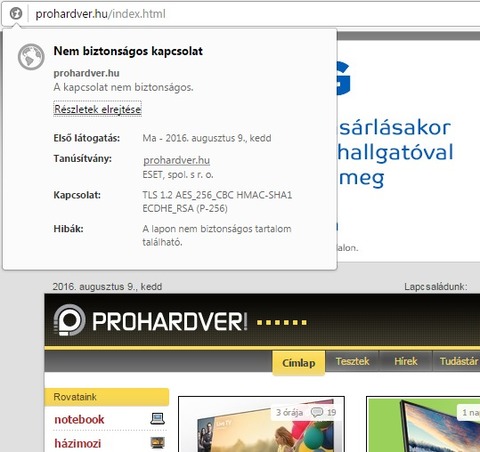The width and height of the screenshot is (480, 452).
Task: Click the 'TLS 1.2 AES_256_CBC HMAC-SHA1' connection text
Action: click(x=217, y=195)
